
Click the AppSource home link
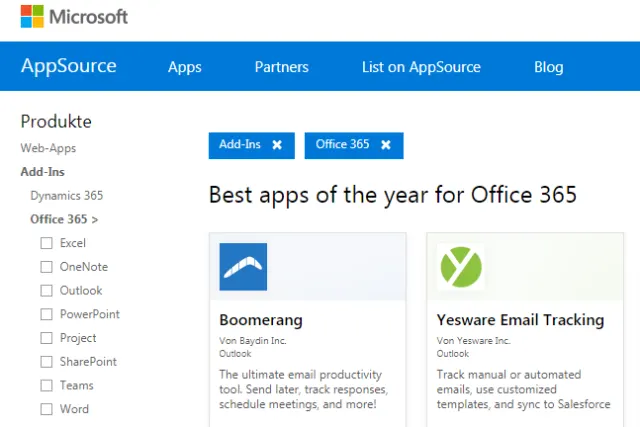click(69, 67)
